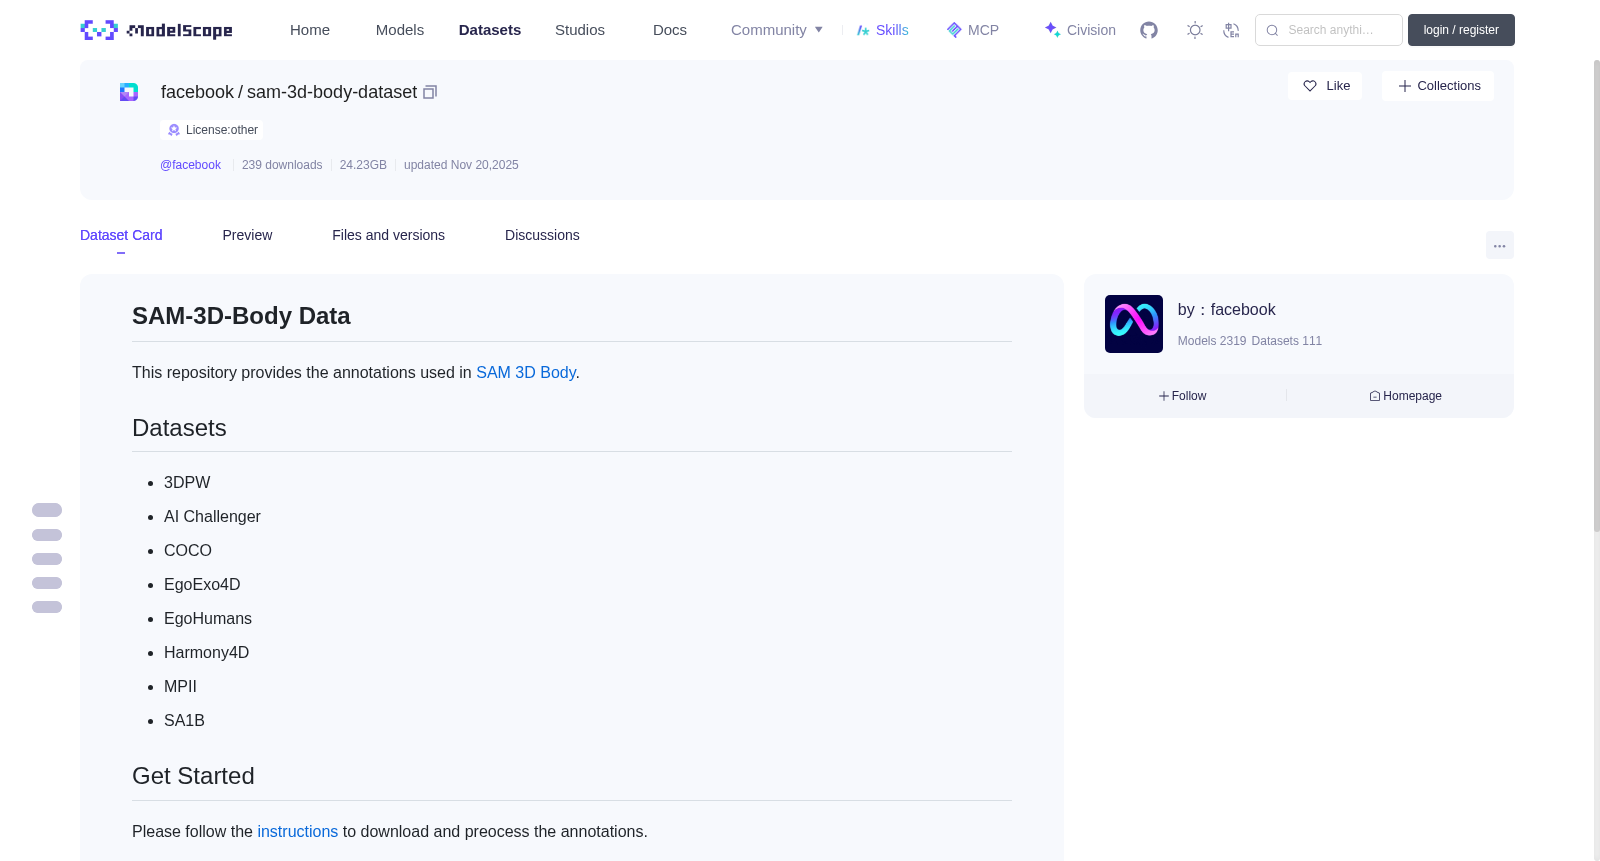The height and width of the screenshot is (861, 1600).
Task: Open the Docs menu item
Action: pyautogui.click(x=670, y=30)
